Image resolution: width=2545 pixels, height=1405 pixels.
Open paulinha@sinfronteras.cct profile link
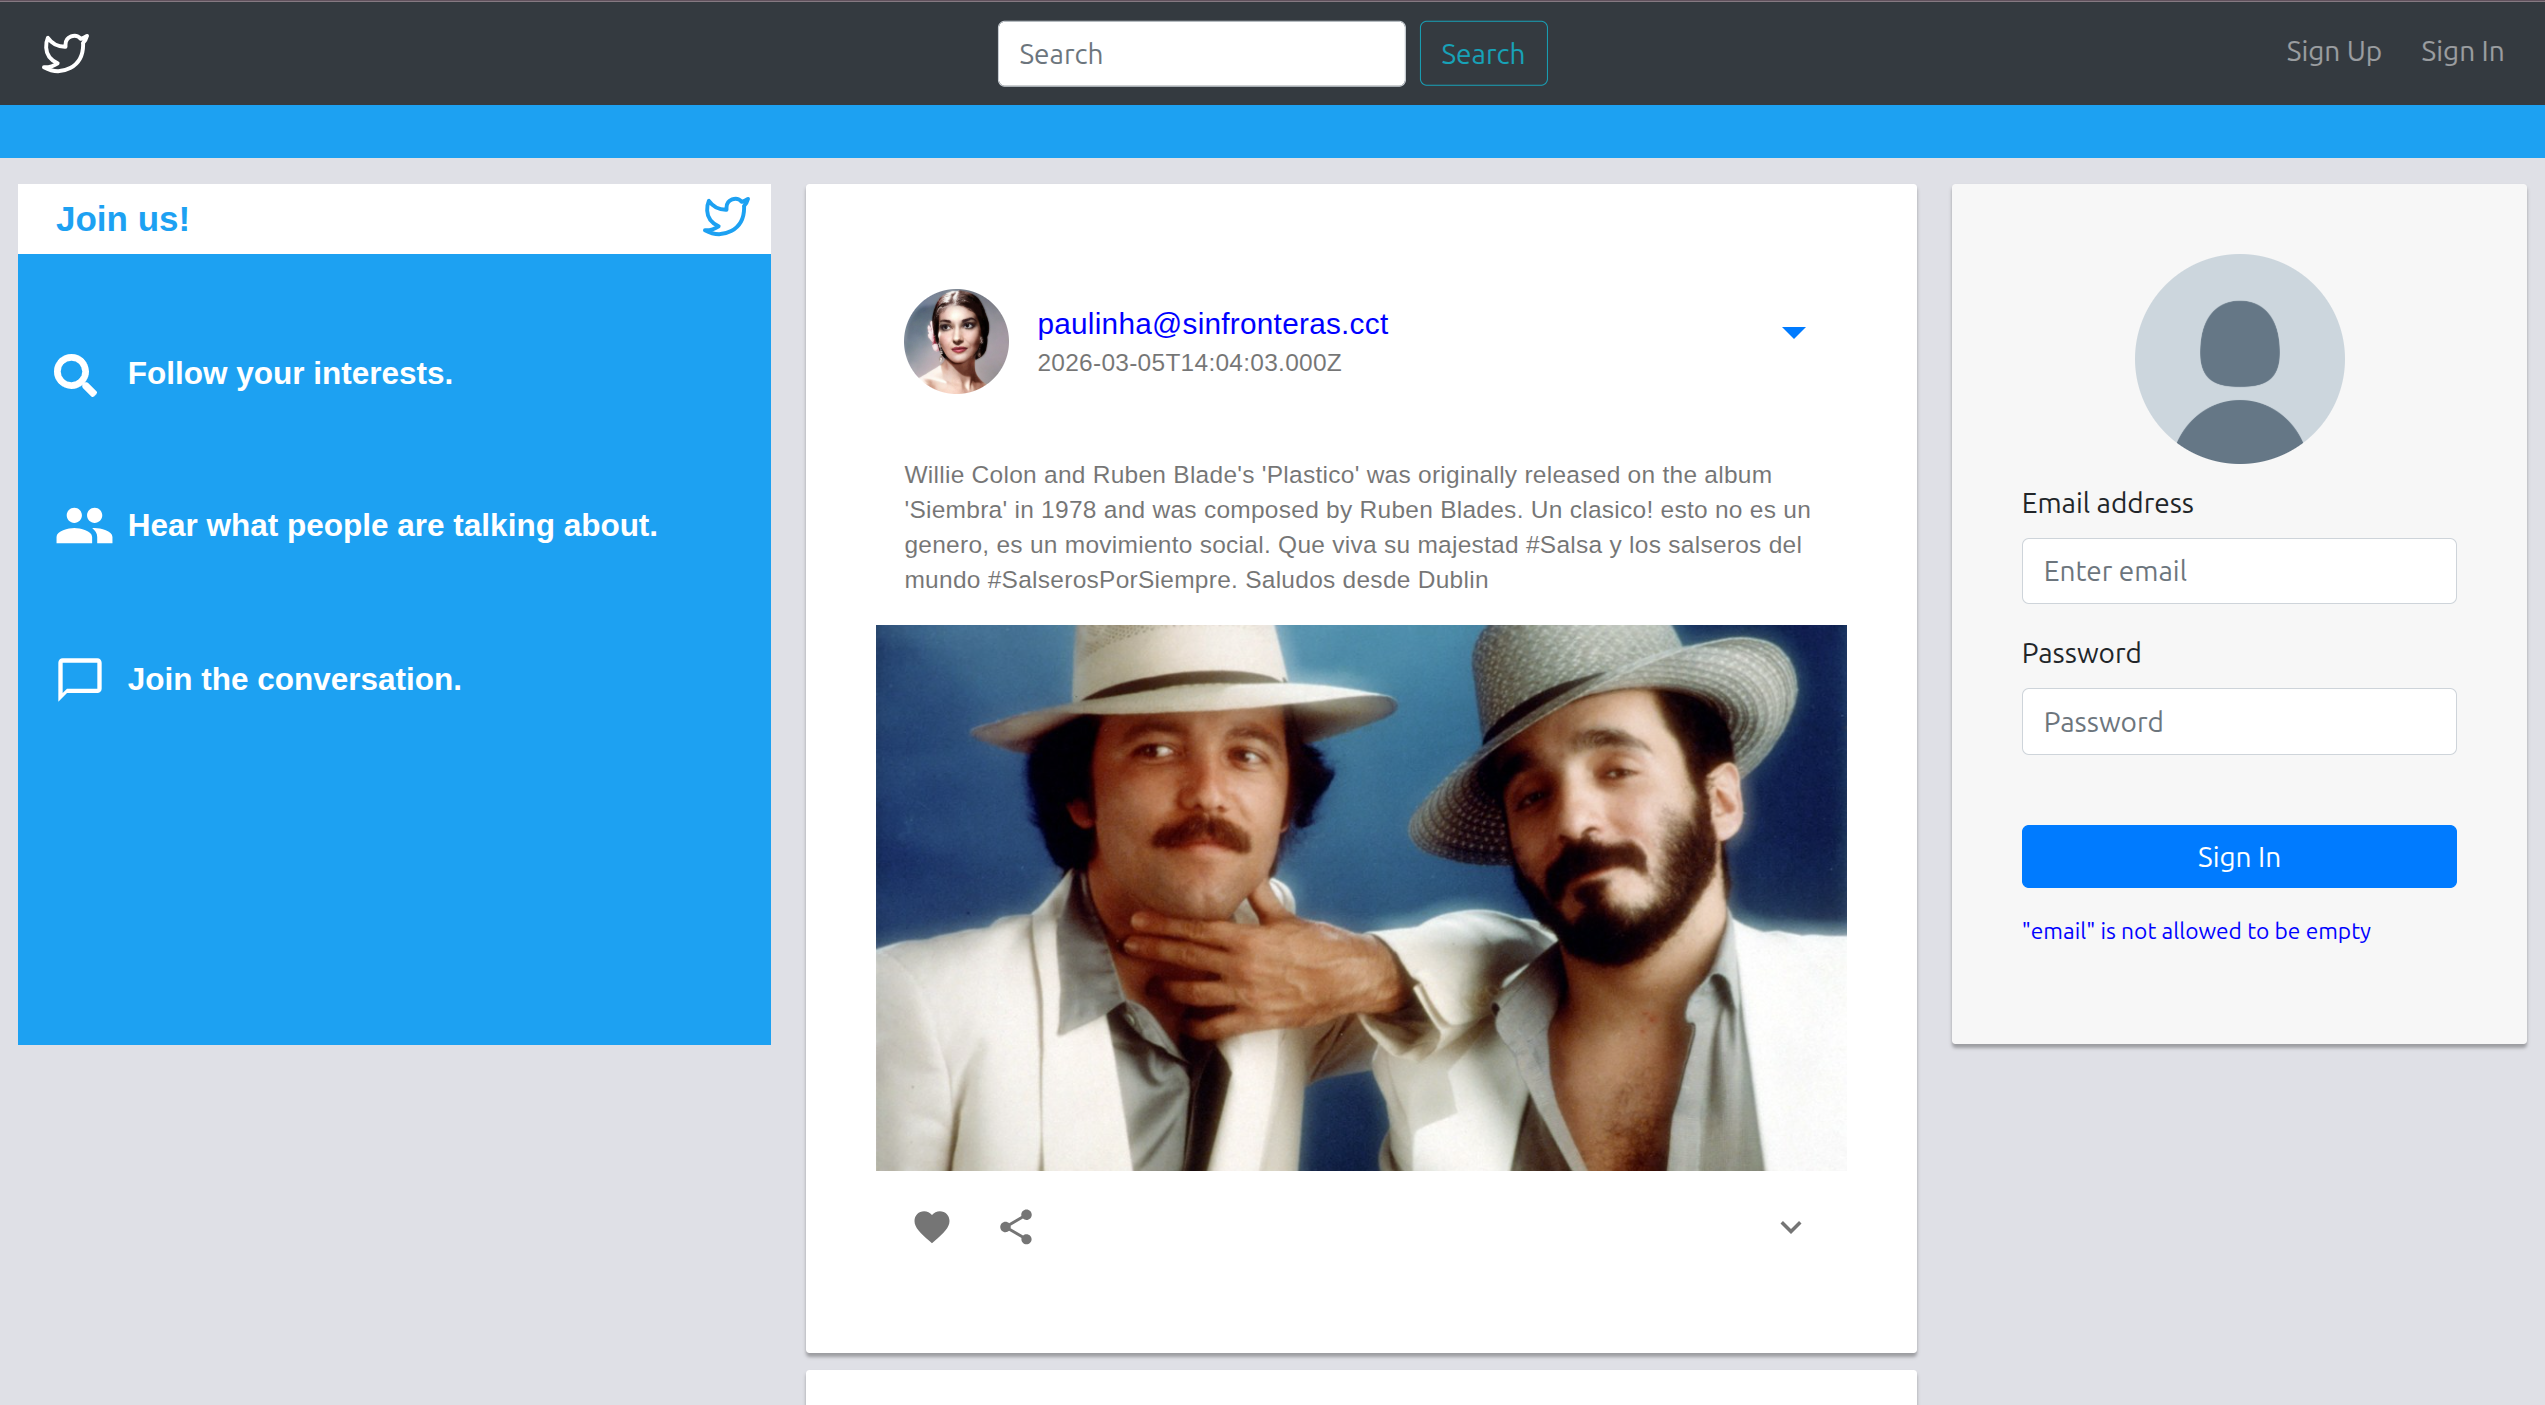tap(1212, 324)
